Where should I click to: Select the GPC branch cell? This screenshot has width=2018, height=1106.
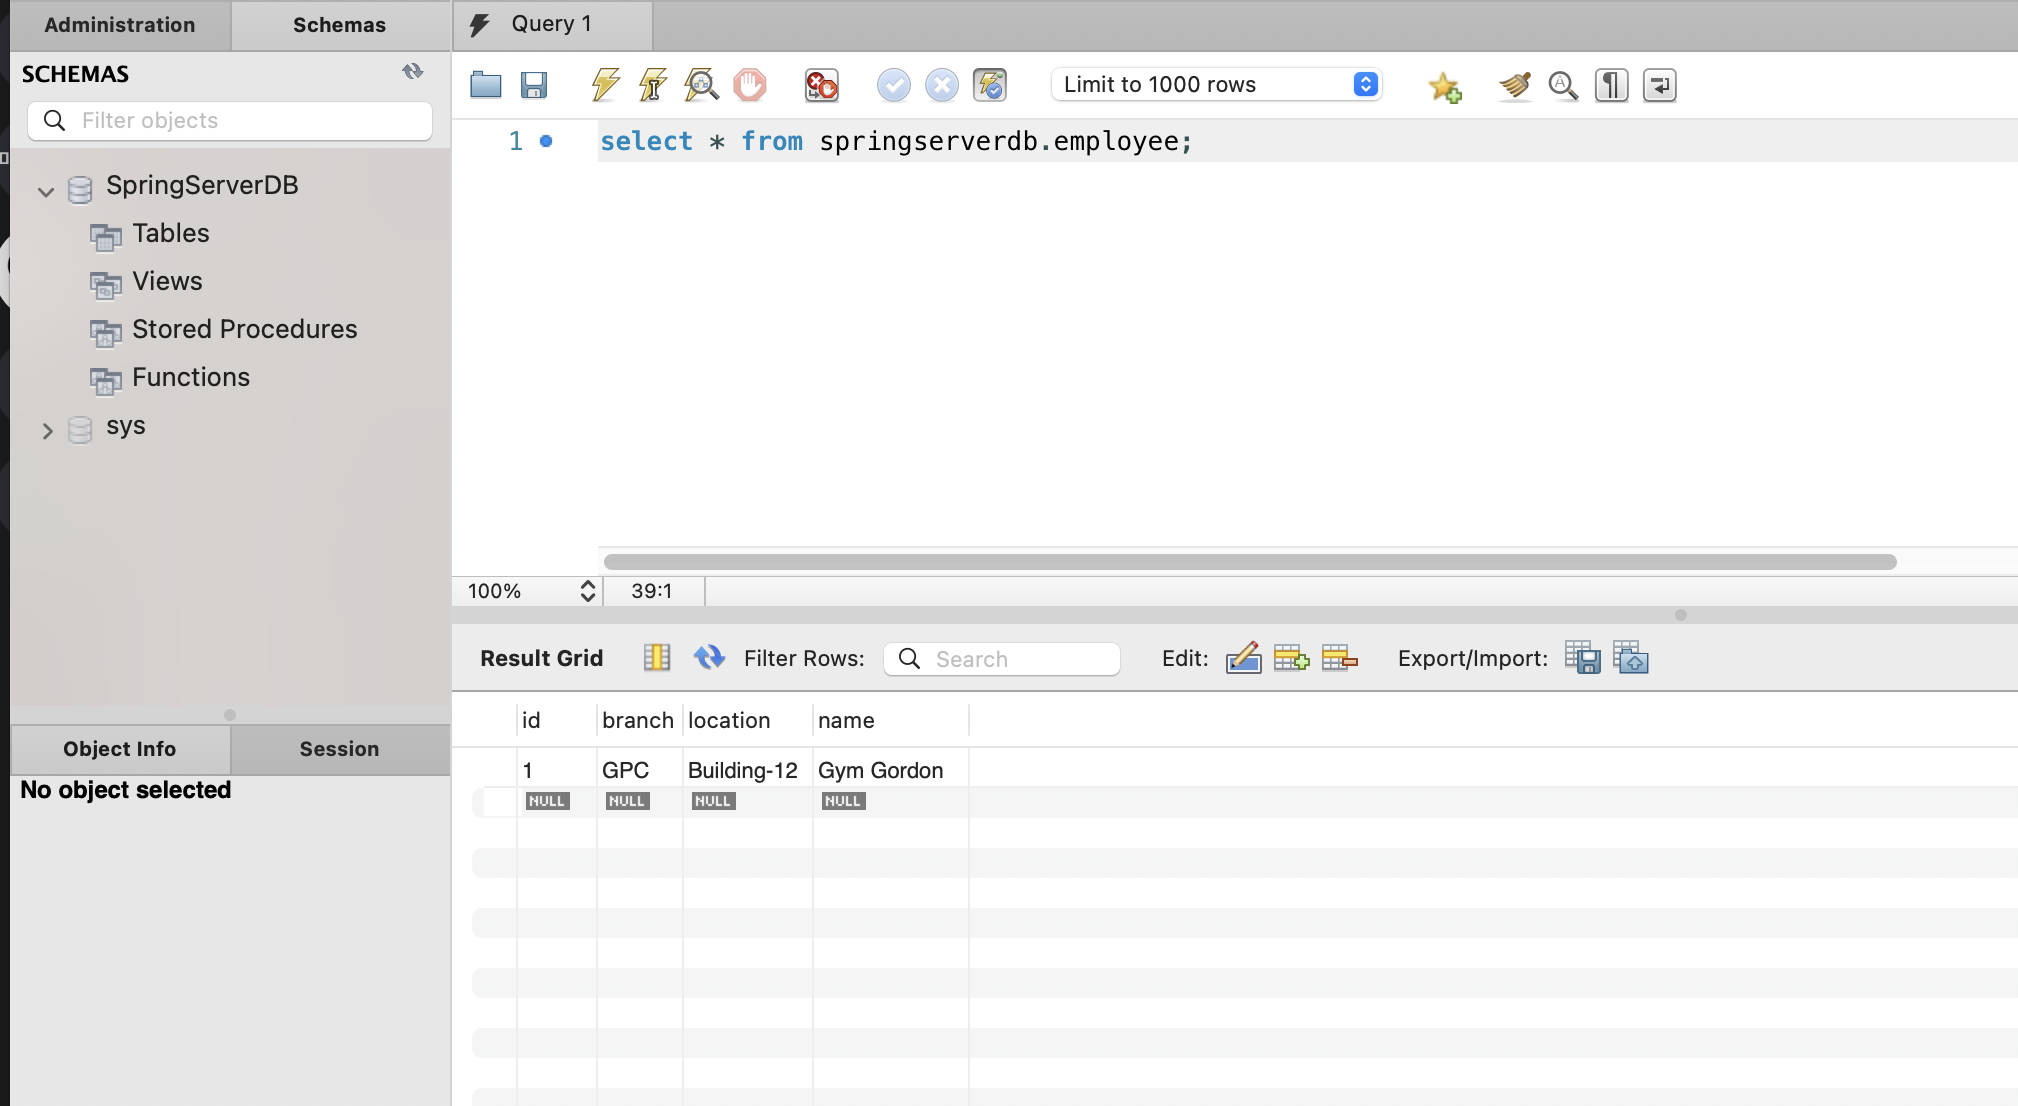click(x=640, y=770)
